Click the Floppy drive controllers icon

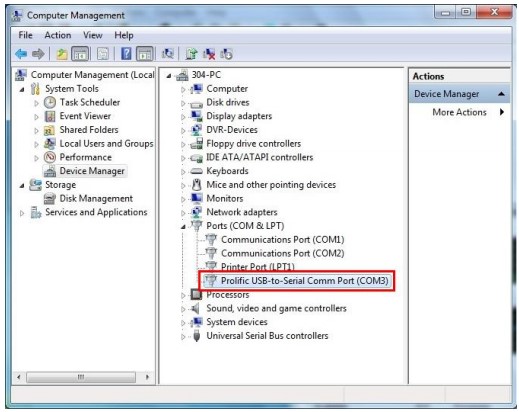[196, 144]
